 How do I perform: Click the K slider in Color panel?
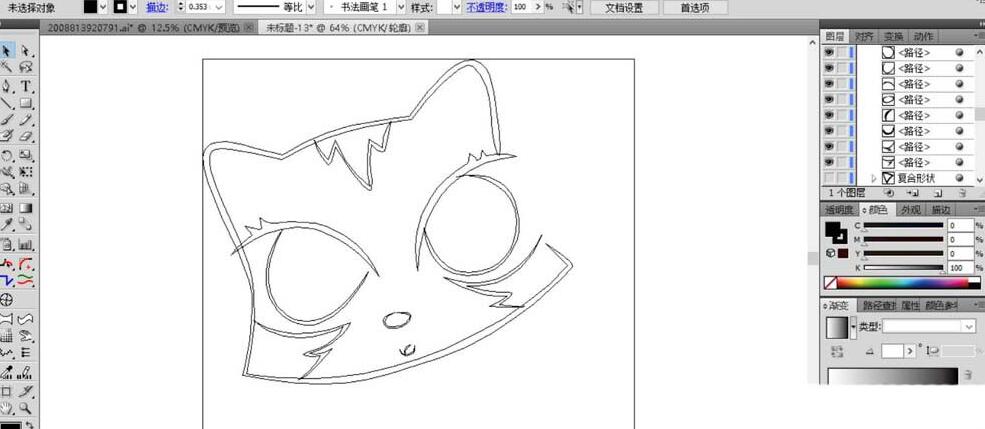tap(903, 268)
